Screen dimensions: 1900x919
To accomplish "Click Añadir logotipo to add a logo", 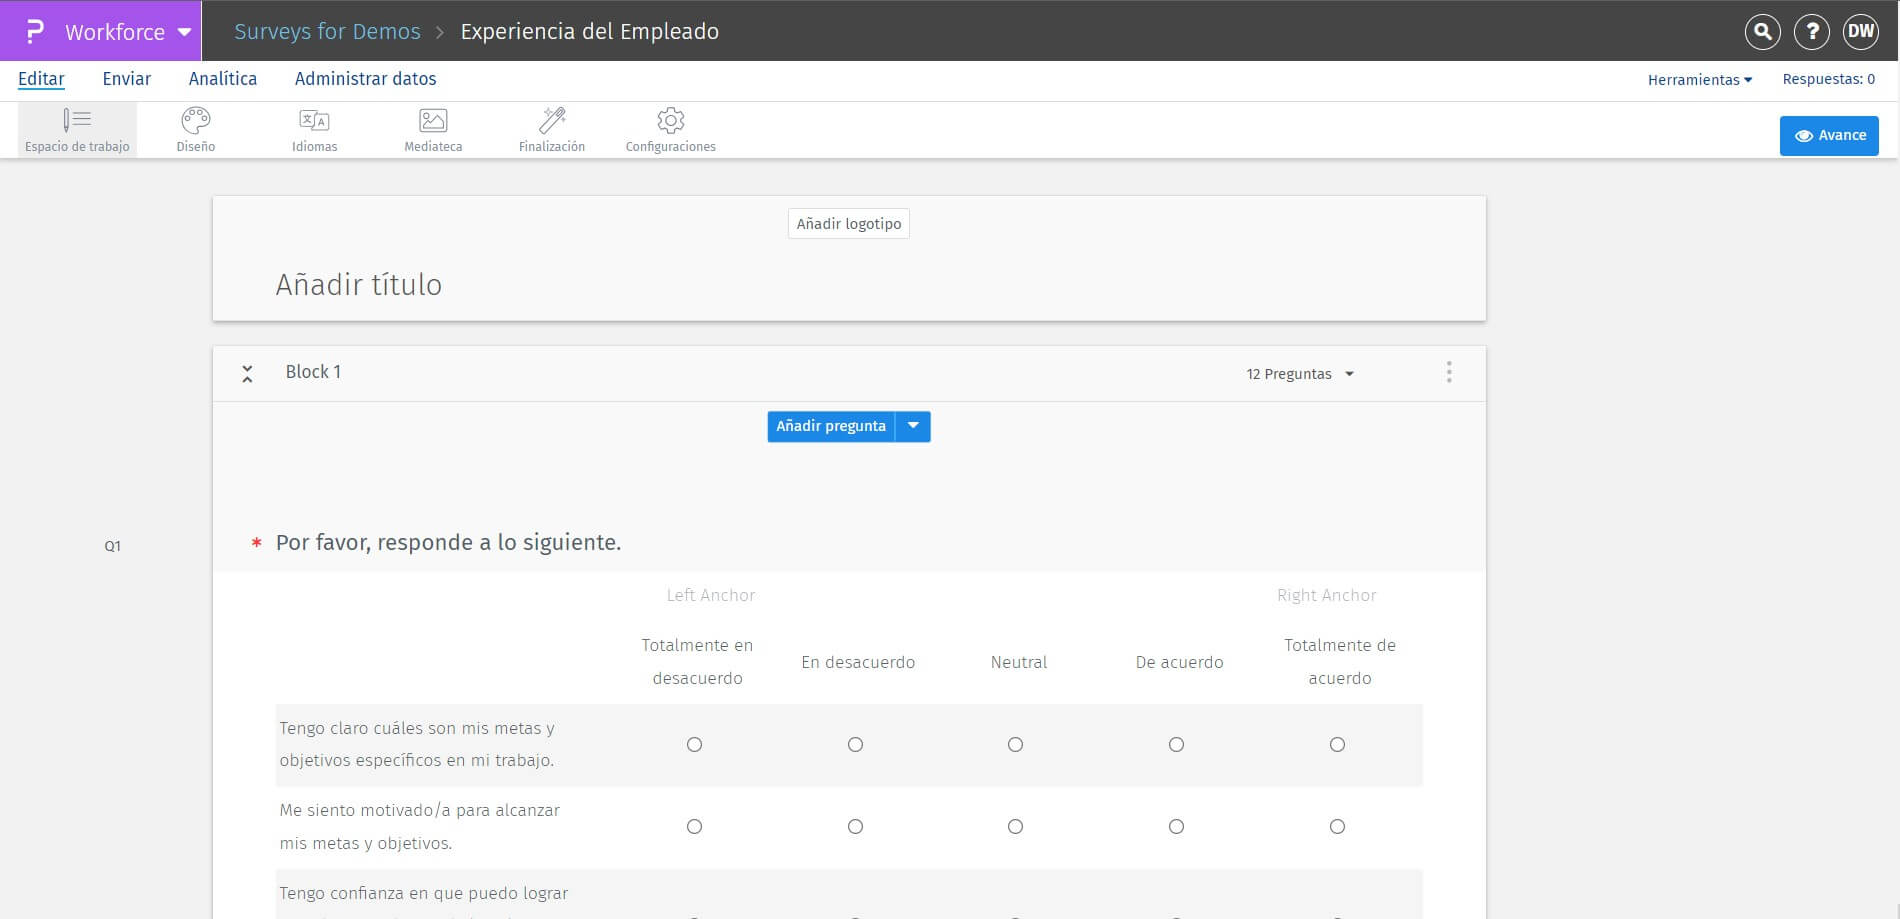I will (848, 223).
